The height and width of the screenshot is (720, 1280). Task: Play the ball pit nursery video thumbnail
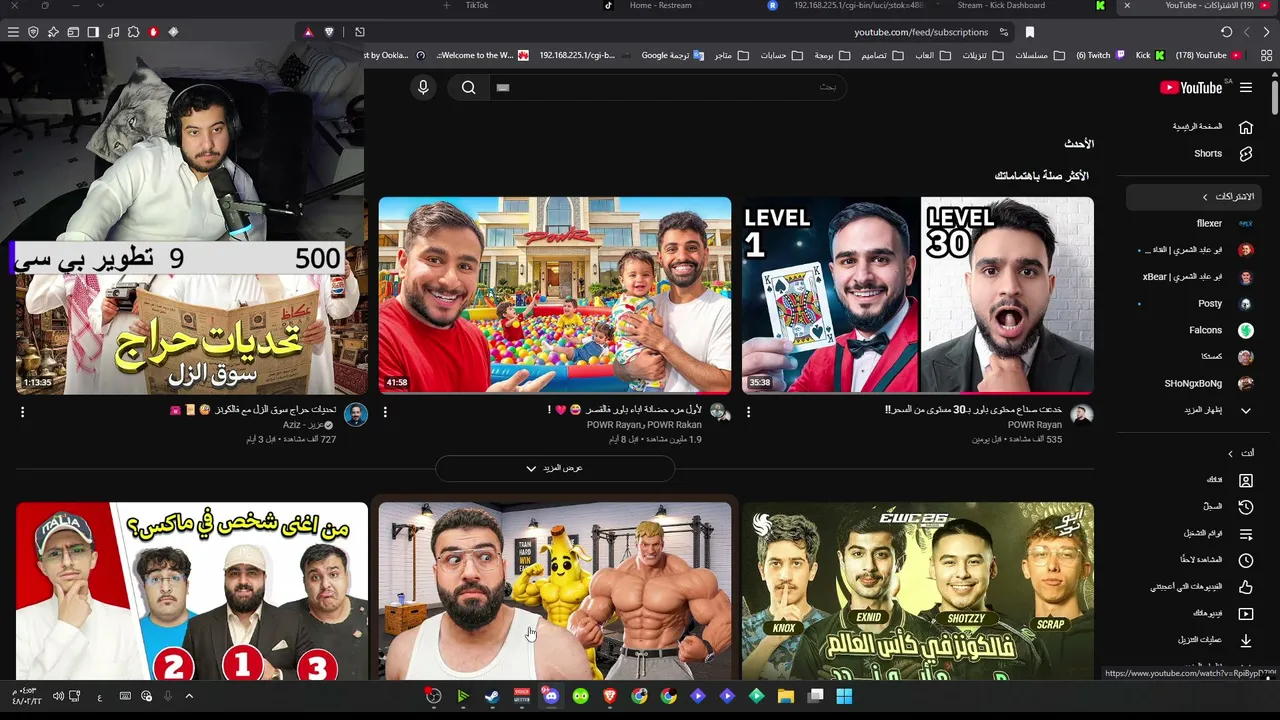pyautogui.click(x=555, y=295)
